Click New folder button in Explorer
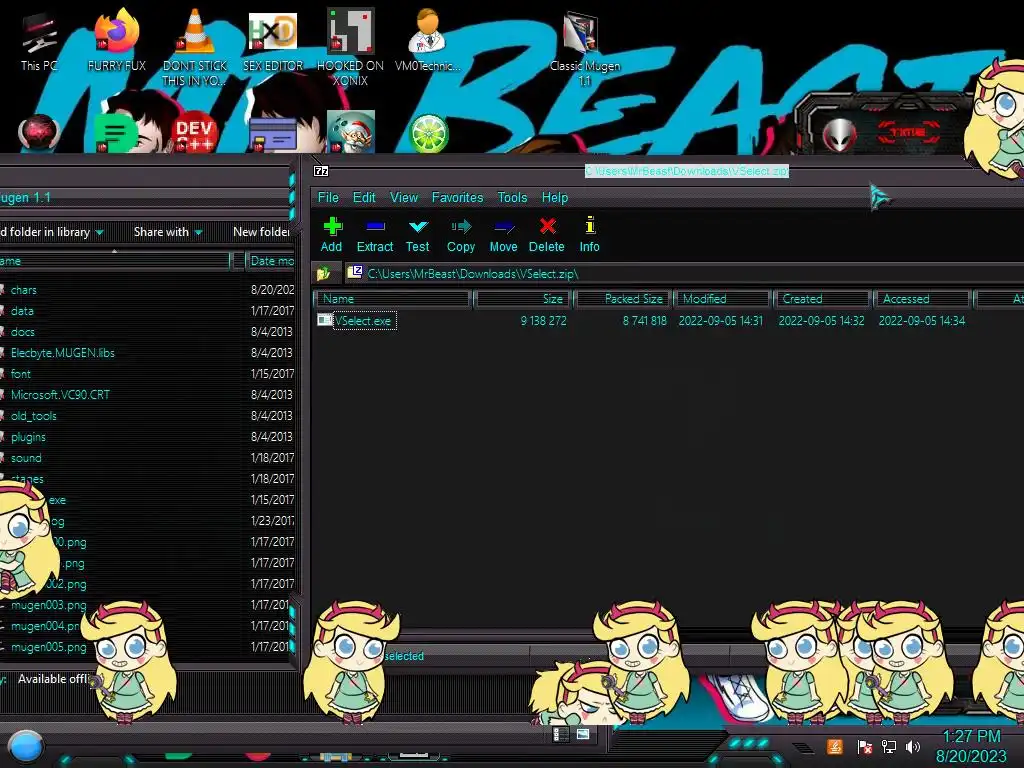Image resolution: width=1024 pixels, height=768 pixels. pos(261,232)
